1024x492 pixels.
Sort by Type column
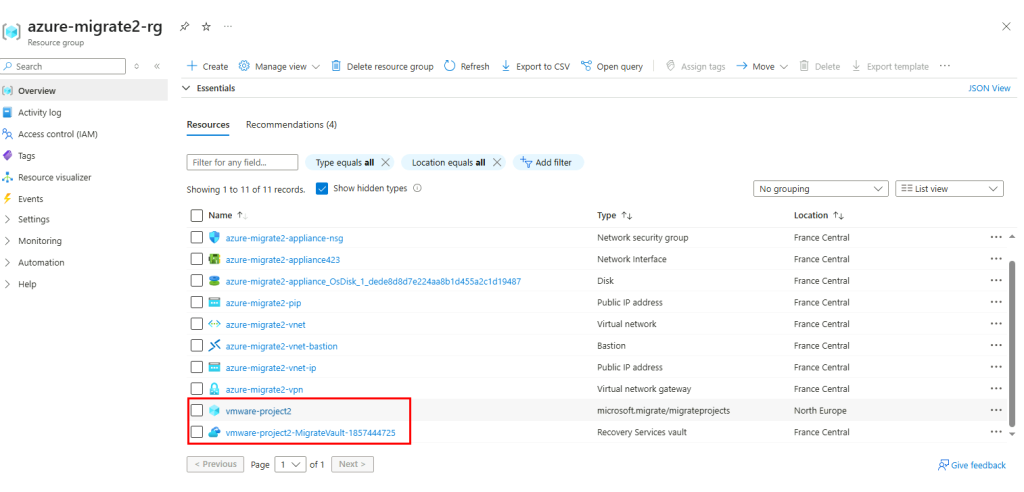coord(615,215)
